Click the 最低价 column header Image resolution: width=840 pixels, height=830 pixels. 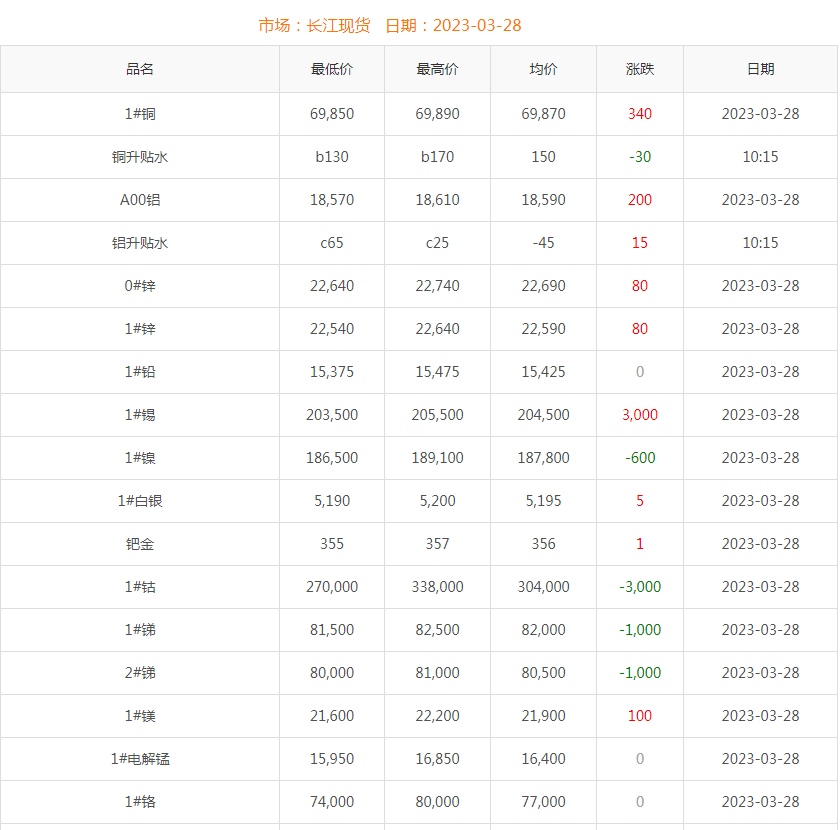[x=332, y=69]
